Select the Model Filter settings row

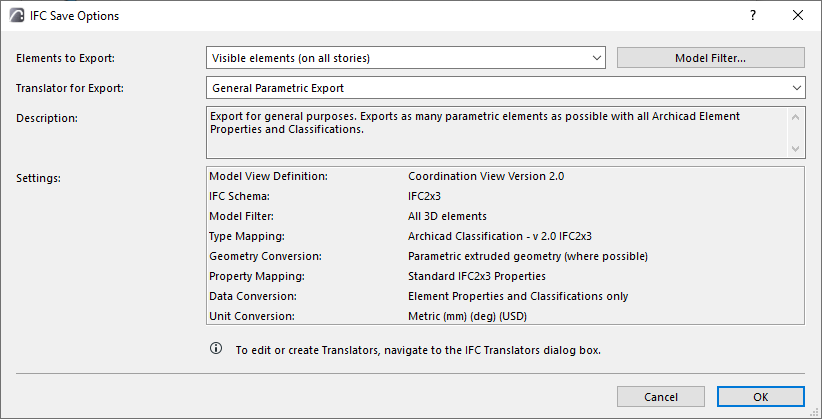505,216
